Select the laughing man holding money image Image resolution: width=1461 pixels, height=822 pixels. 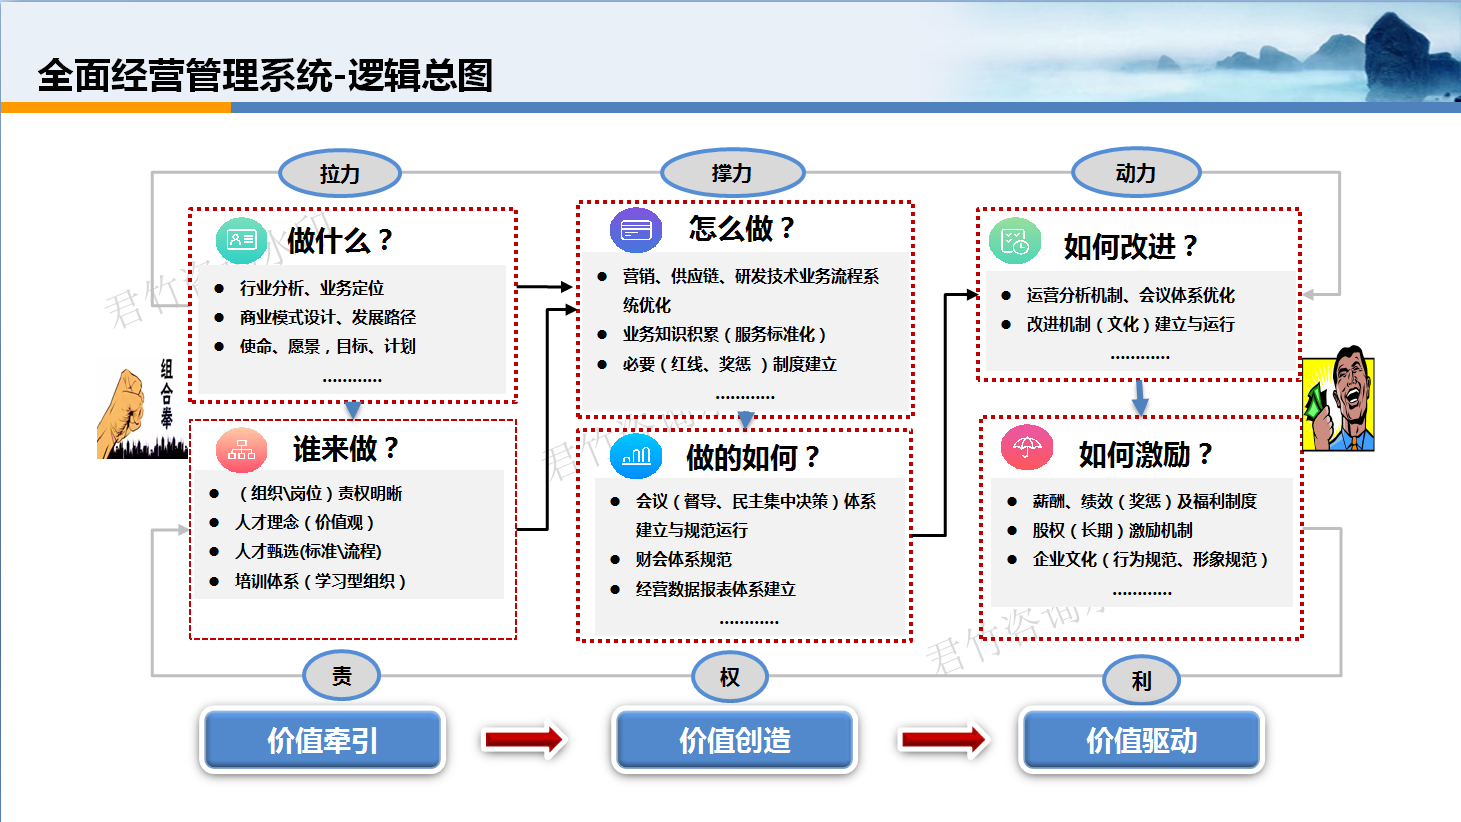click(1339, 399)
